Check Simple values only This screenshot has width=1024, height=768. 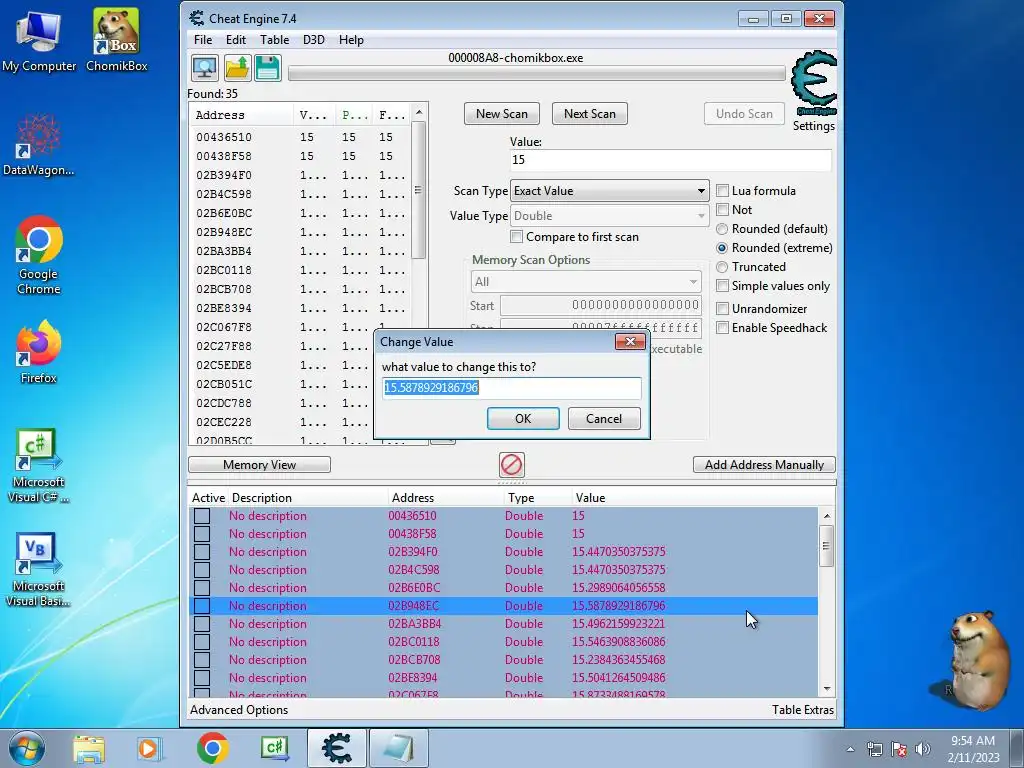coord(722,286)
